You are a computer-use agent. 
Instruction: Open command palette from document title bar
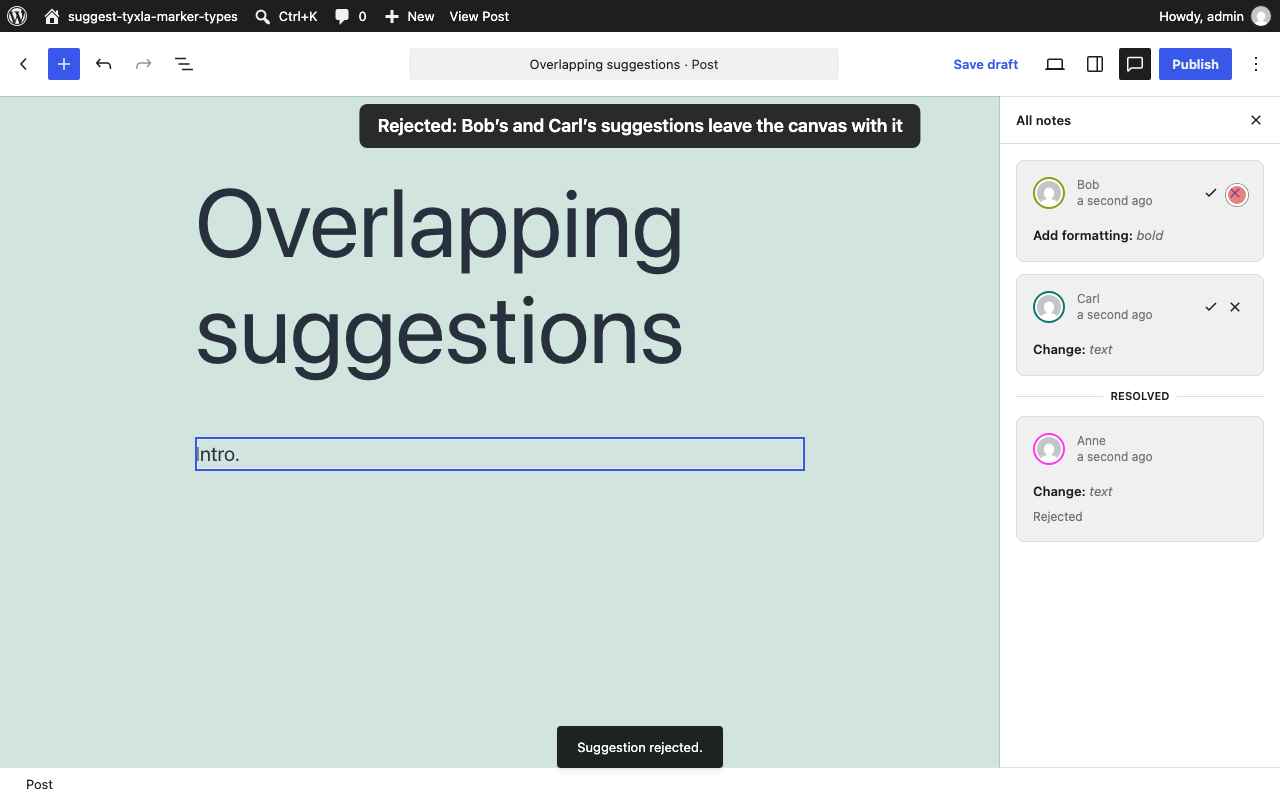[x=624, y=64]
